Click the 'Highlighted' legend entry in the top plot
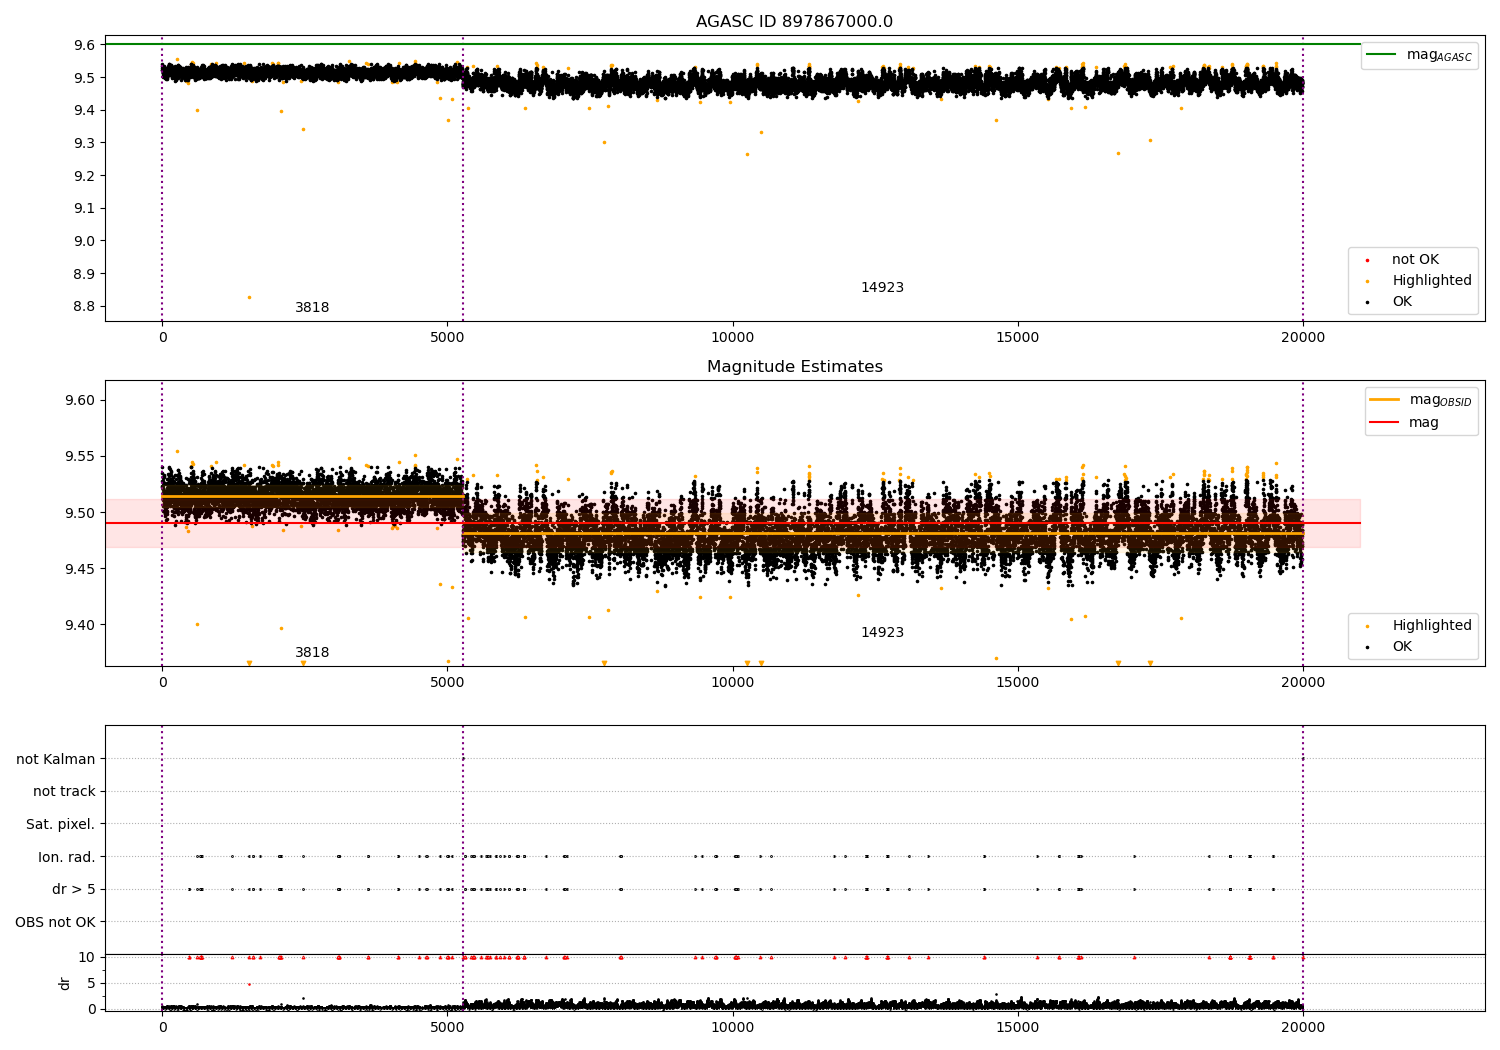The image size is (1500, 1050). [x=1432, y=281]
